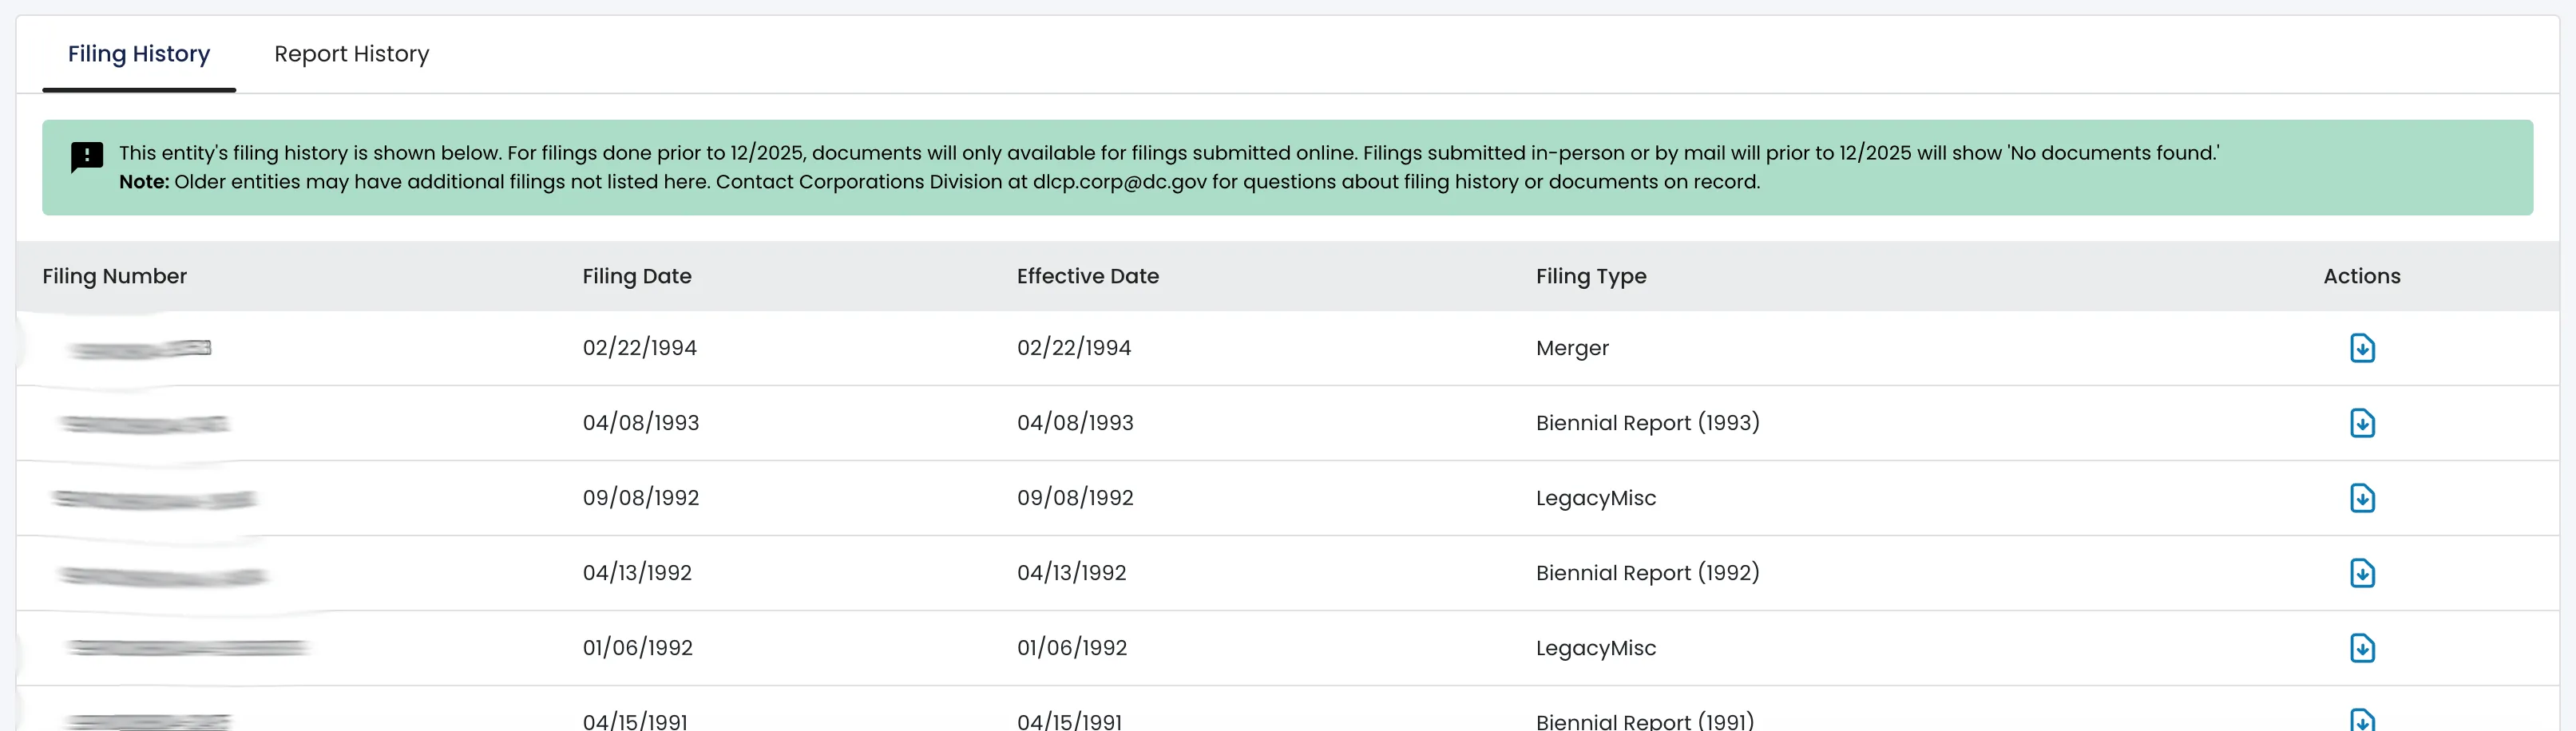
Task: Select filing date 01/06/1992
Action: point(638,648)
